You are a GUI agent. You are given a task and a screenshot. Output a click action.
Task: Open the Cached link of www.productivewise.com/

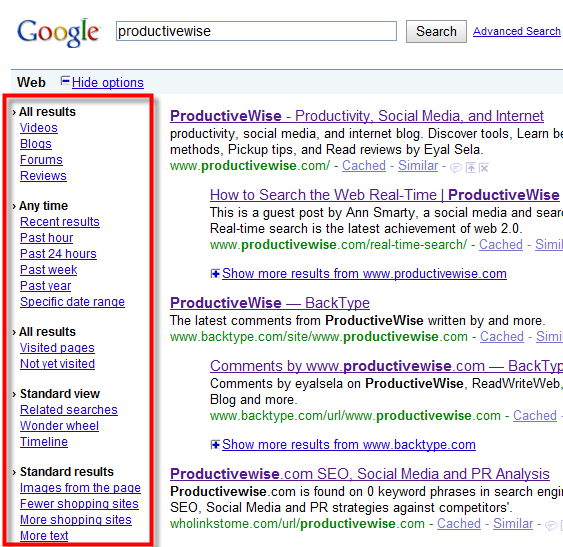click(x=364, y=166)
